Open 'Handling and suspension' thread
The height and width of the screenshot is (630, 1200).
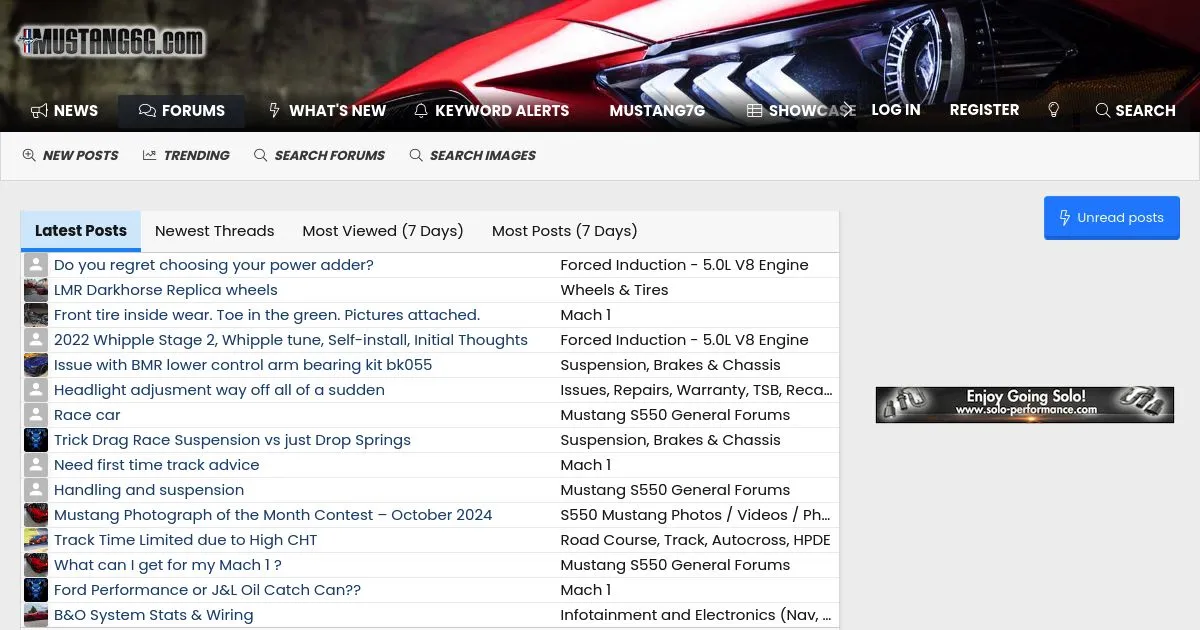149,490
